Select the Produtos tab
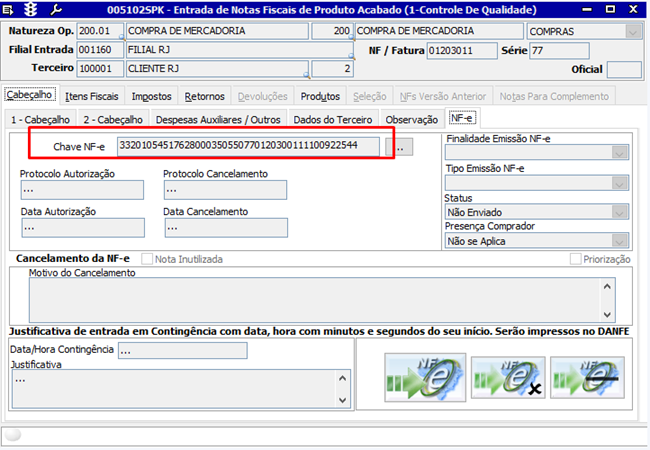Image resolution: width=650 pixels, height=450 pixels. (320, 96)
